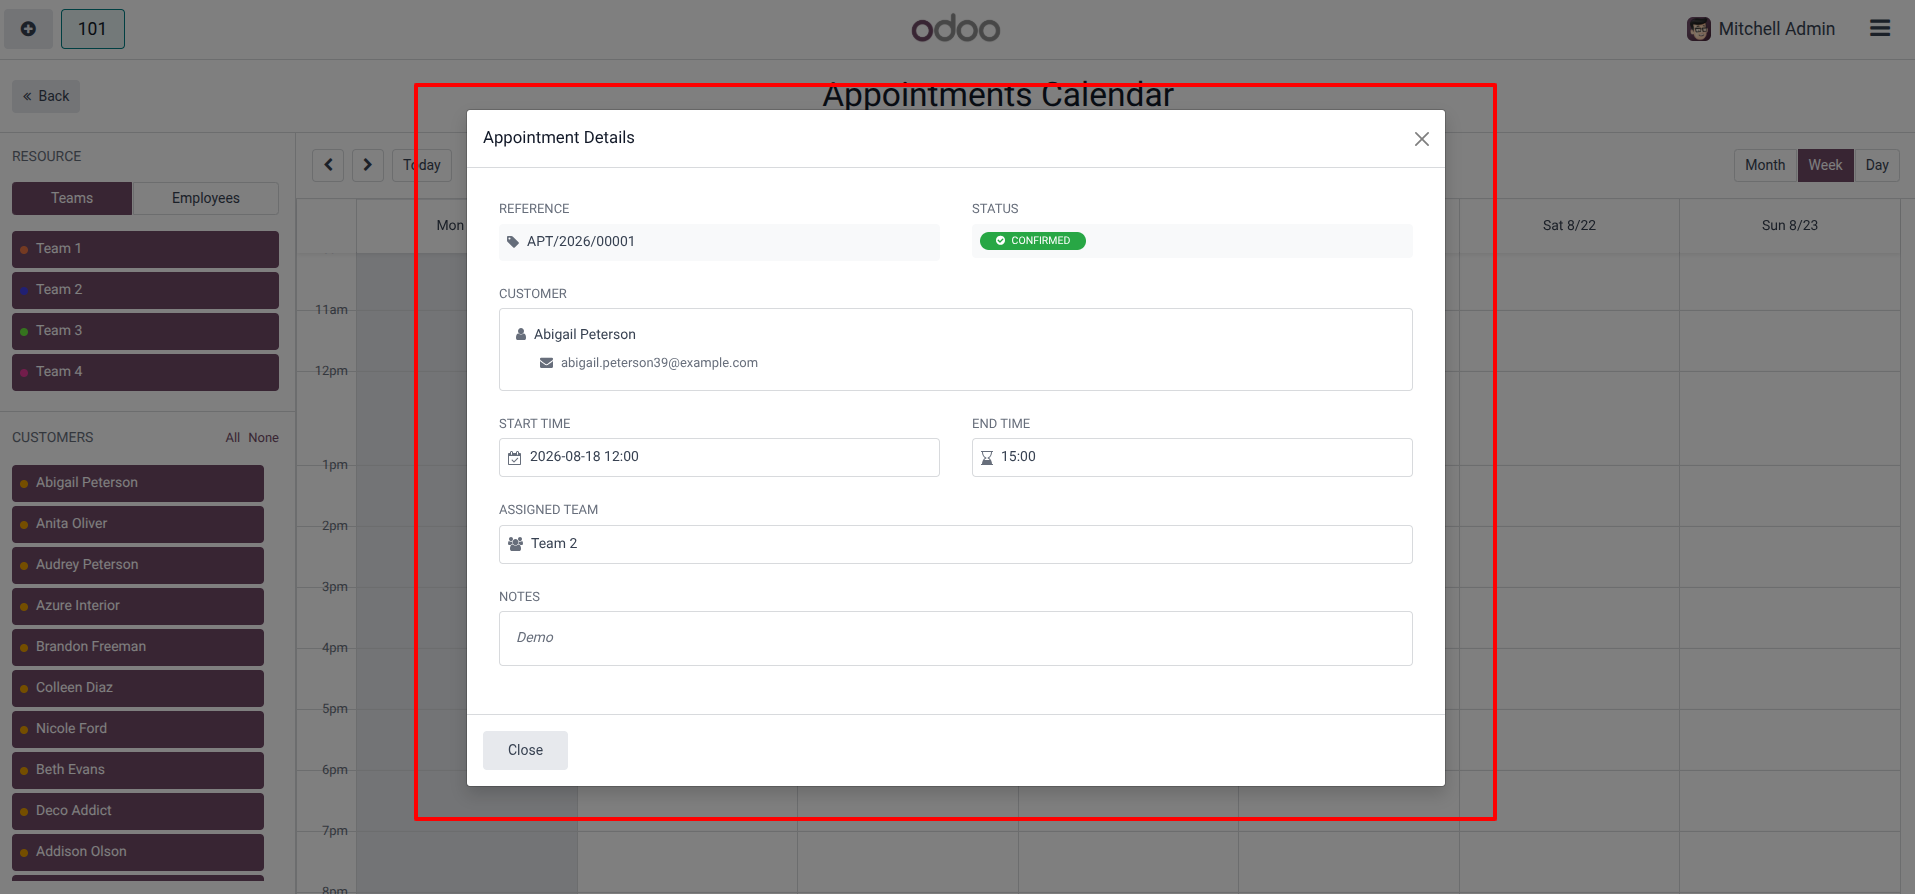Click the Start Time field
The width and height of the screenshot is (1915, 894).
[719, 457]
